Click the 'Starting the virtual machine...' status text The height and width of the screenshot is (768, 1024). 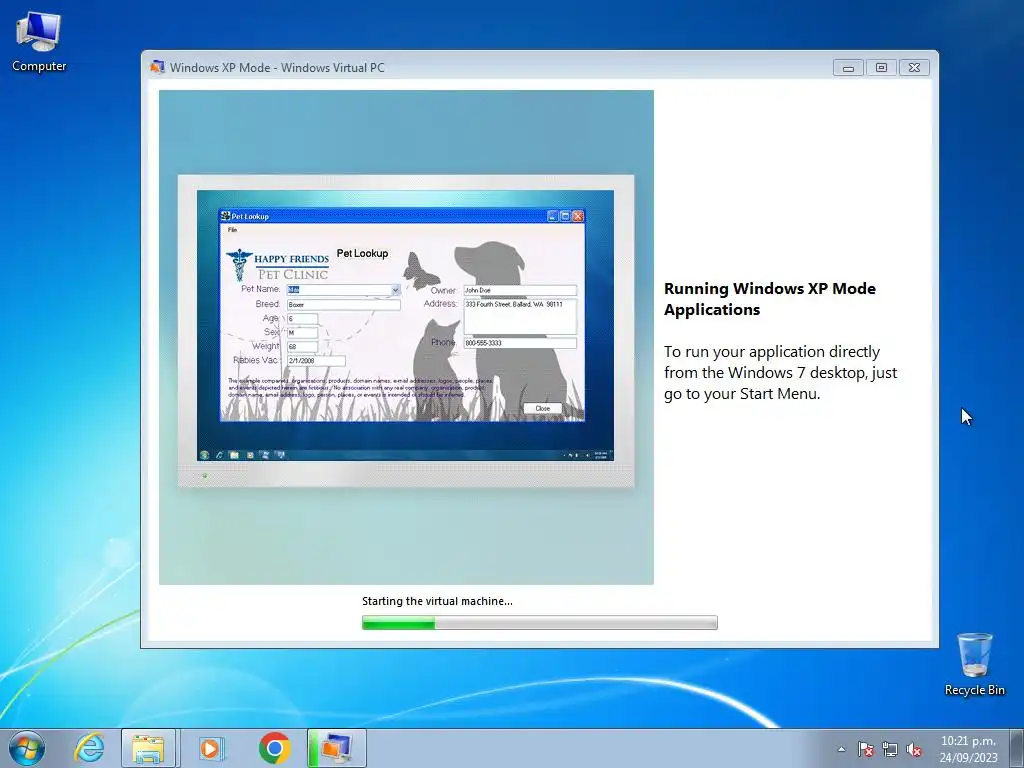coord(437,601)
